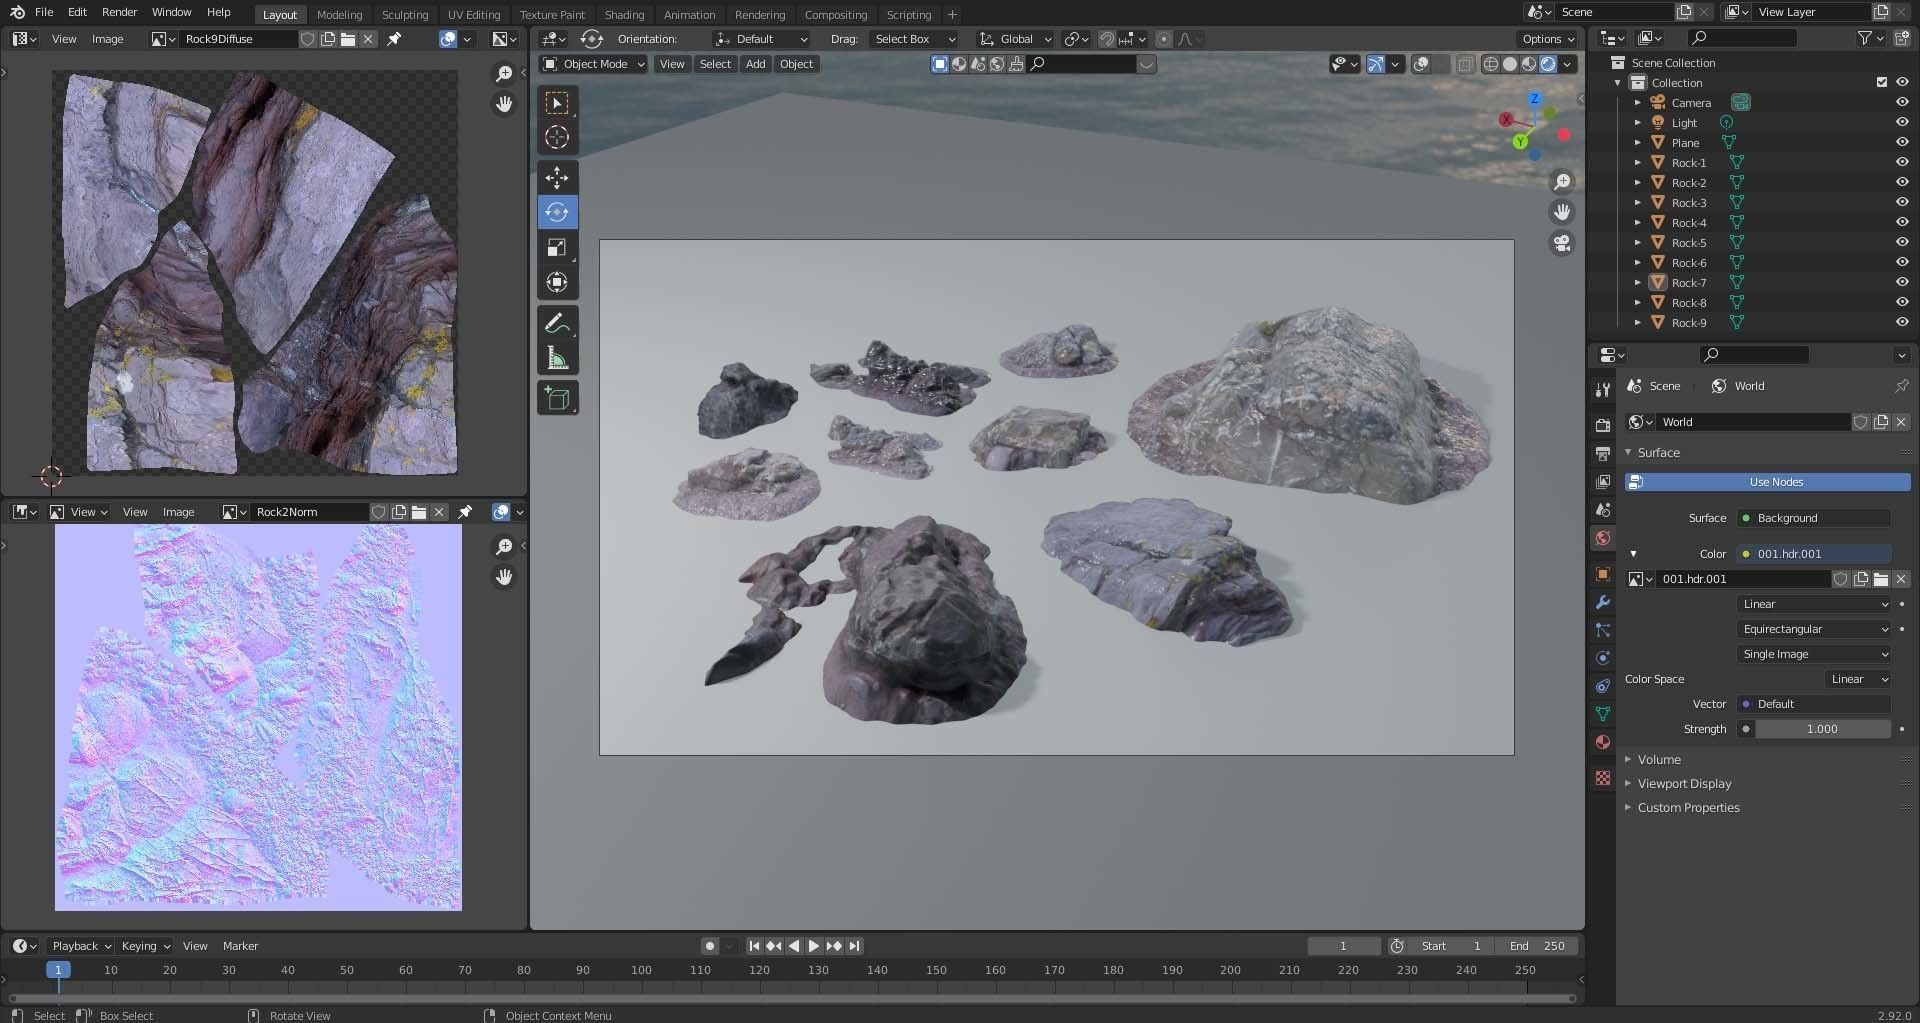1920x1023 pixels.
Task: Open the Drag Select Box dropdown
Action: pos(915,39)
